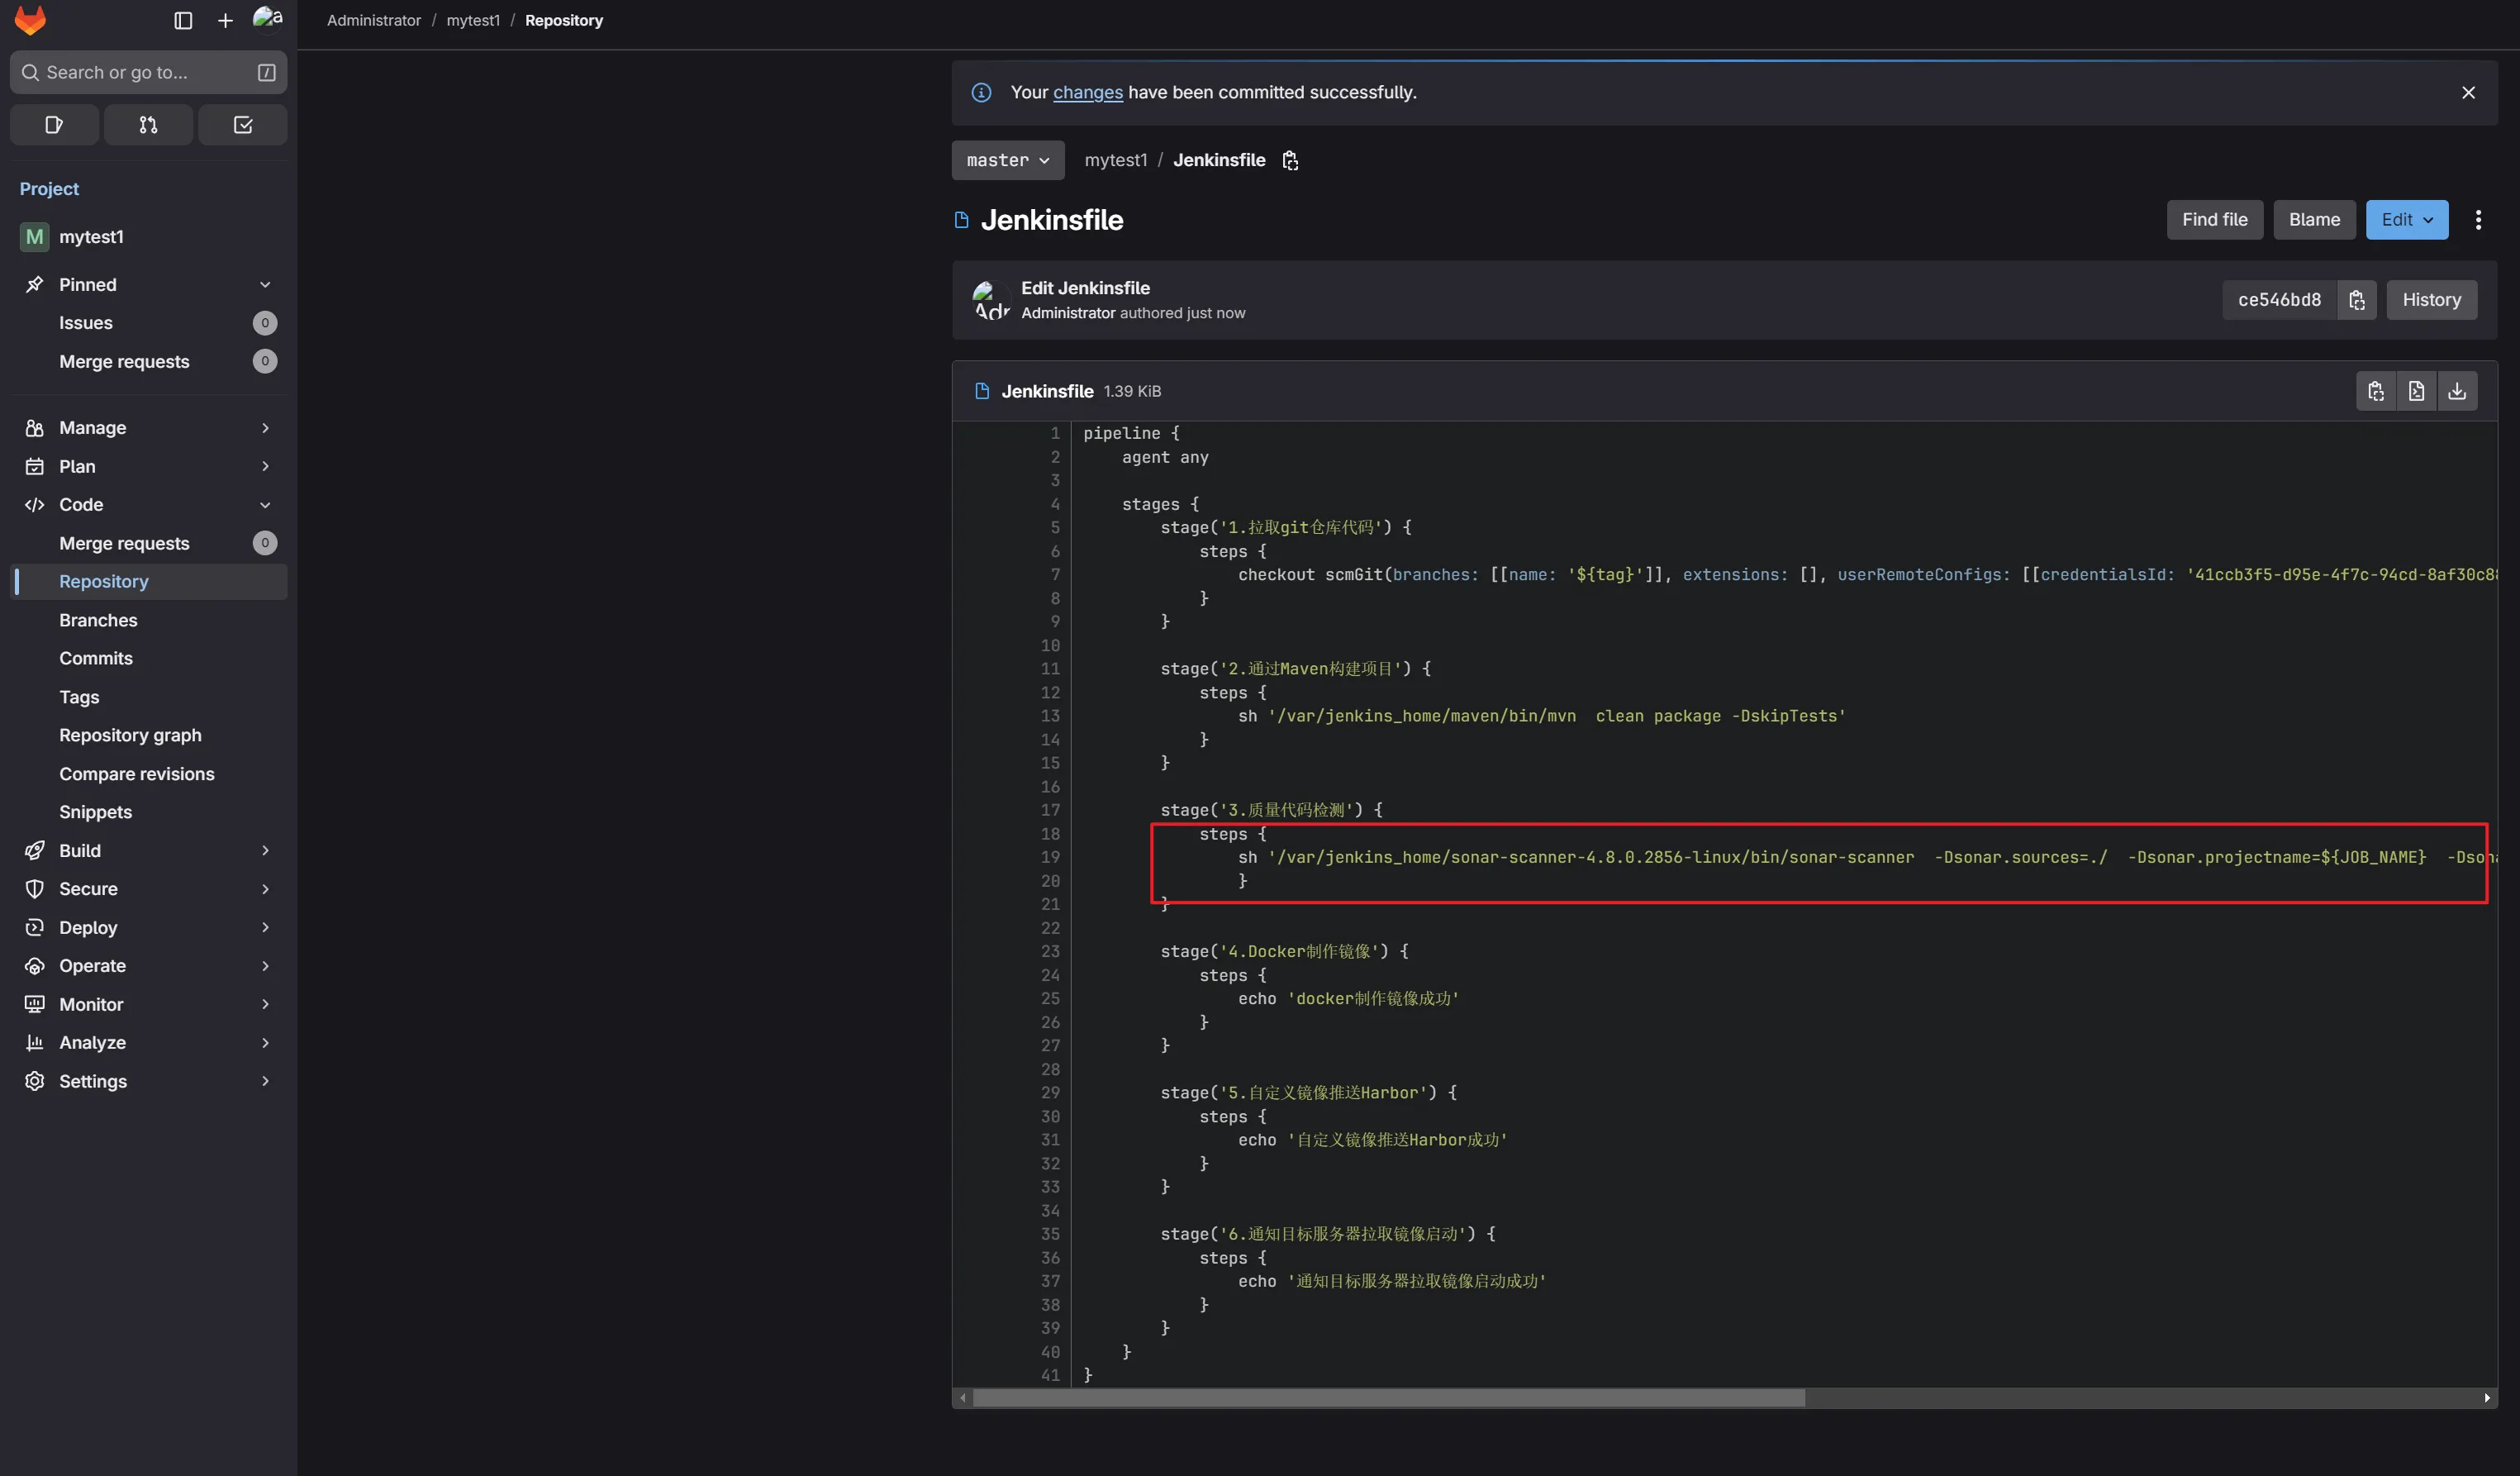Copy file contents icon
Viewport: 2520px width, 1476px height.
(x=2376, y=391)
